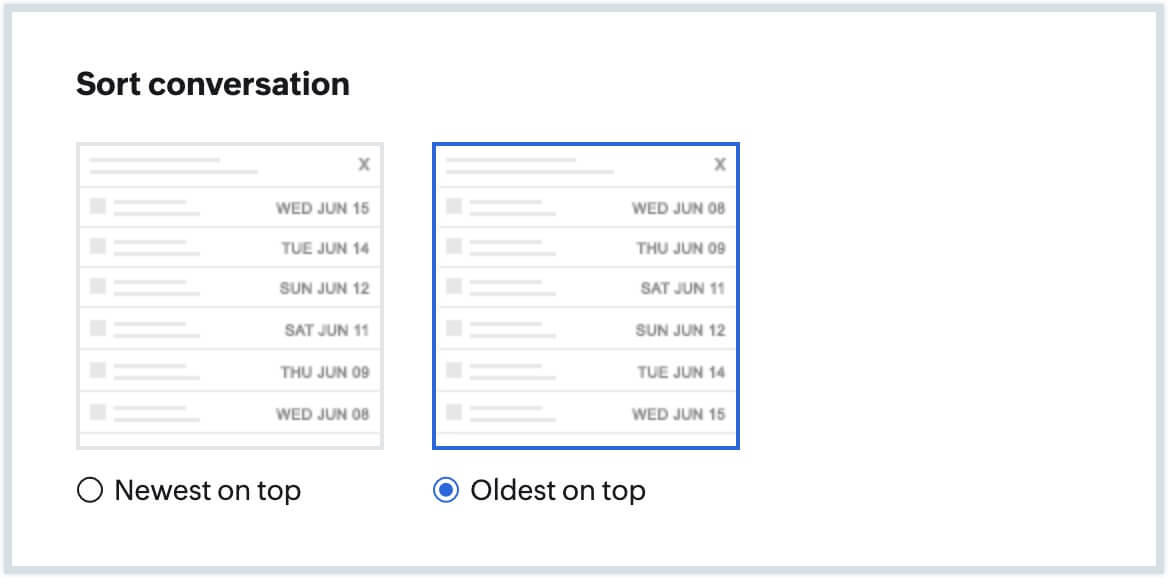Select the "Oldest on top" radio button
1168x578 pixels.
(446, 491)
